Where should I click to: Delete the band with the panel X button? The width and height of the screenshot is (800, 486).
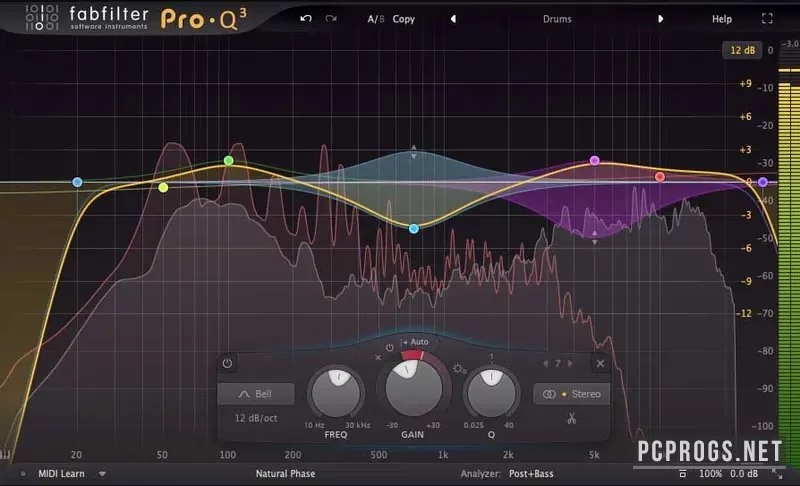(600, 364)
